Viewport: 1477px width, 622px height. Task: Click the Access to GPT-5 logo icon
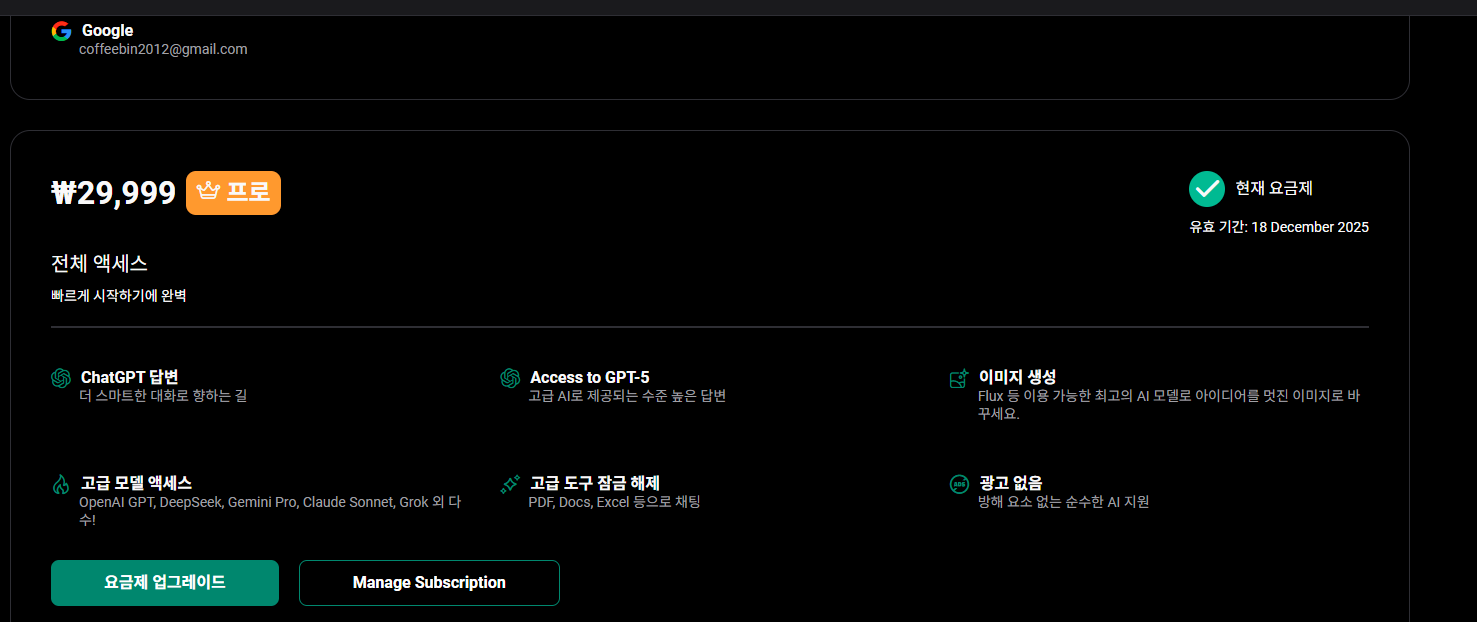[x=510, y=378]
